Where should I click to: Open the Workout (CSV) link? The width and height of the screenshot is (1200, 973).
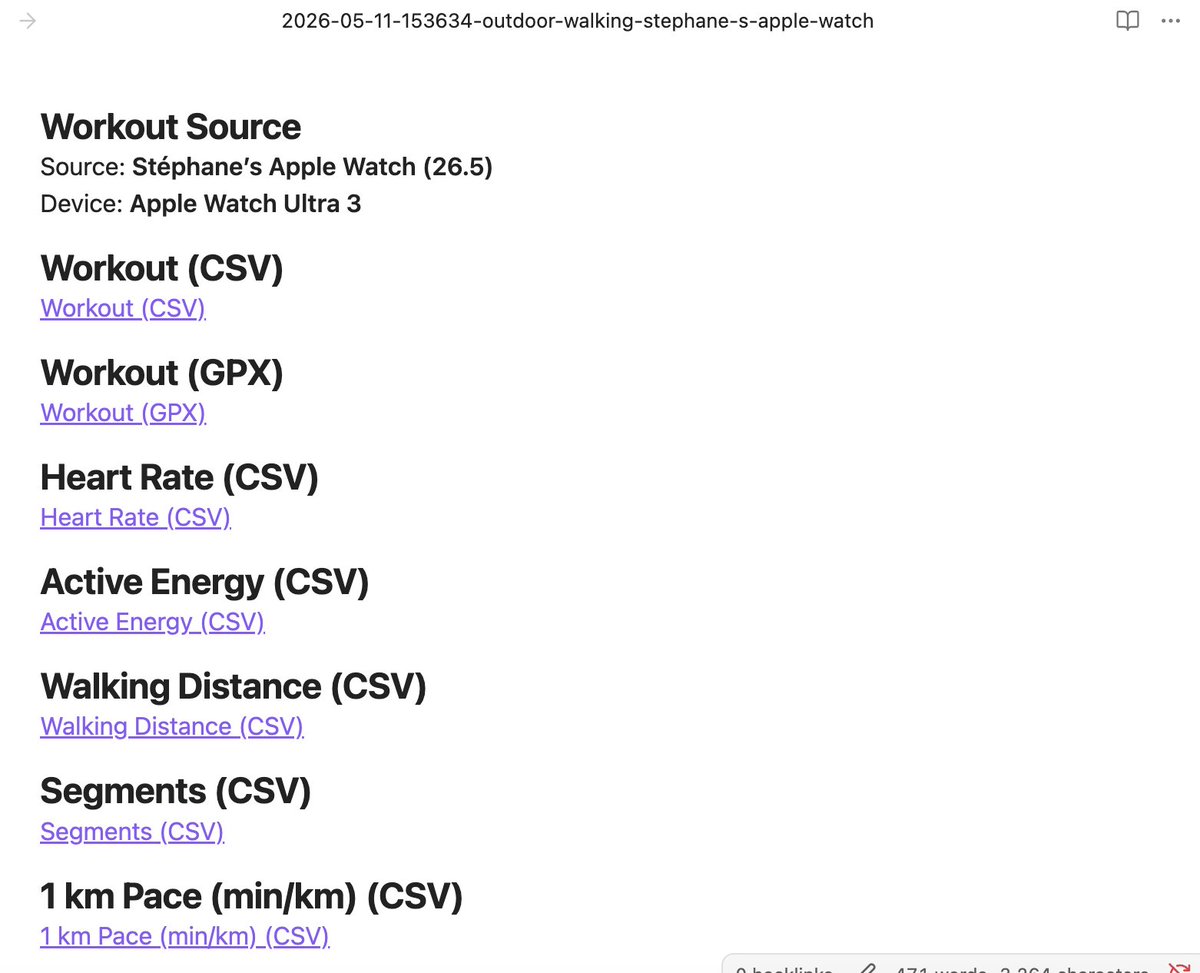coord(123,308)
